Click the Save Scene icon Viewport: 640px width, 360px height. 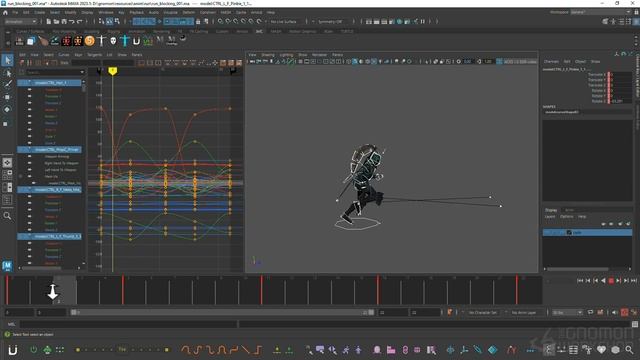[x=64, y=22]
